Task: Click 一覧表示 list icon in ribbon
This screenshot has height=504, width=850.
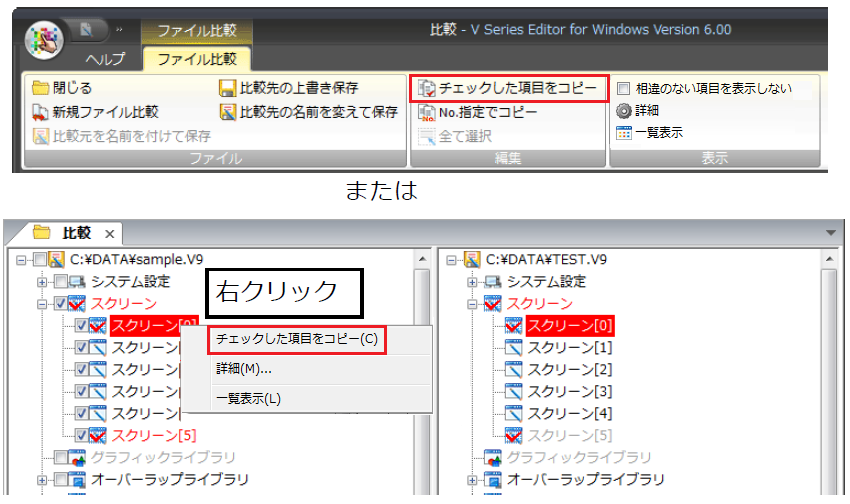Action: point(624,133)
